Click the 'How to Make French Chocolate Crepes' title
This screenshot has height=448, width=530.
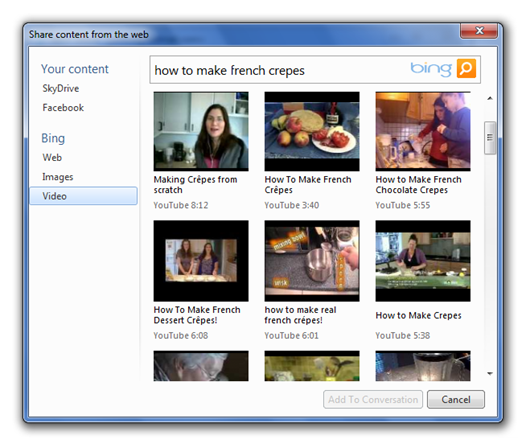[x=418, y=185]
